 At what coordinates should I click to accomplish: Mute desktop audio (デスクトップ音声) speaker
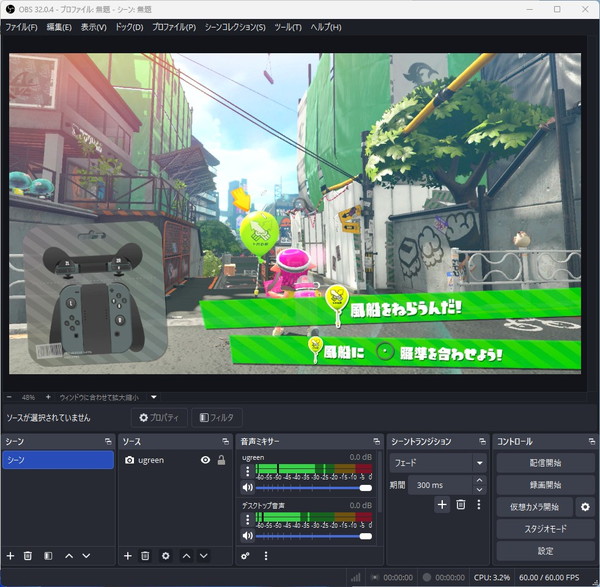tap(248, 537)
